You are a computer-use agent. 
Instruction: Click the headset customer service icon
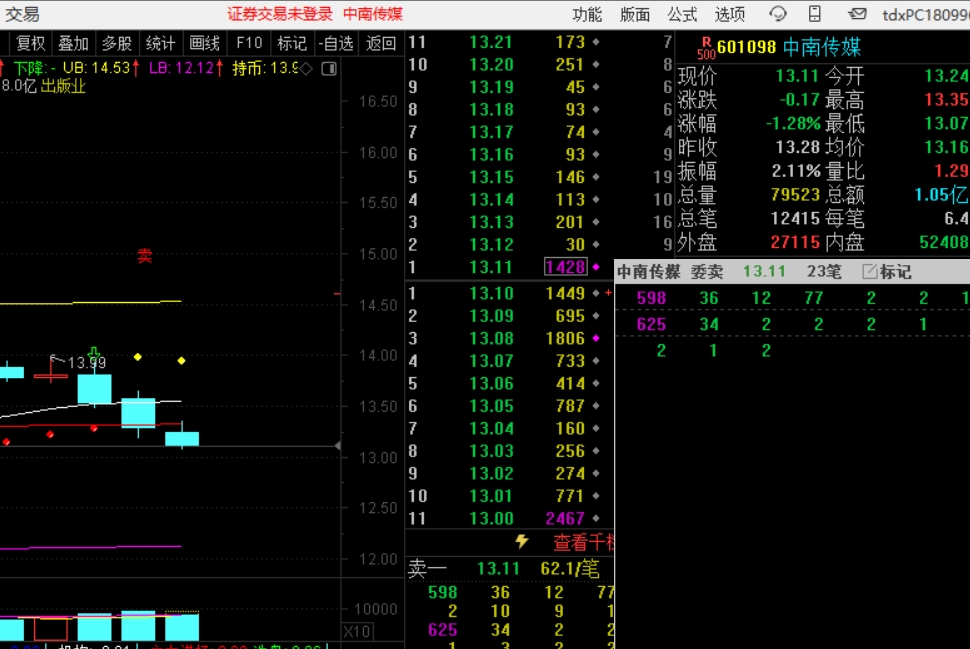click(778, 14)
